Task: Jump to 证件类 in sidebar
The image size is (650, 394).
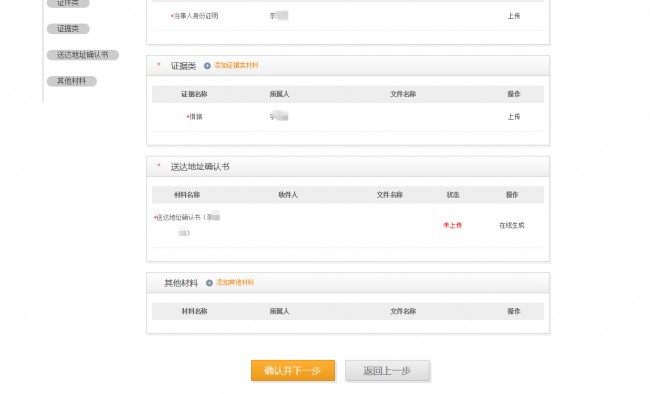Action: [68, 3]
